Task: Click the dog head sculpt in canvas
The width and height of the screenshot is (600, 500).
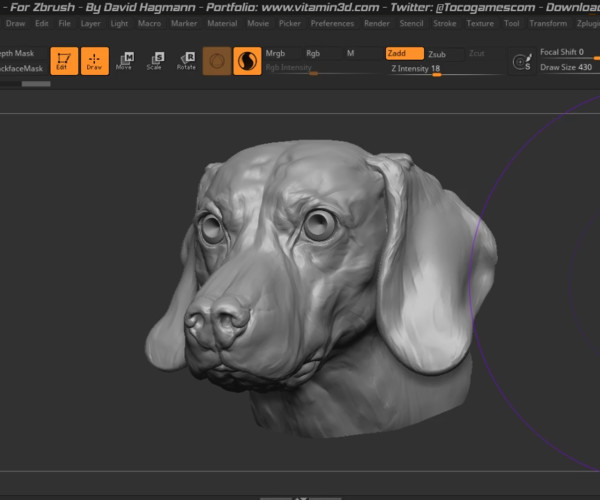Action: pos(321,287)
